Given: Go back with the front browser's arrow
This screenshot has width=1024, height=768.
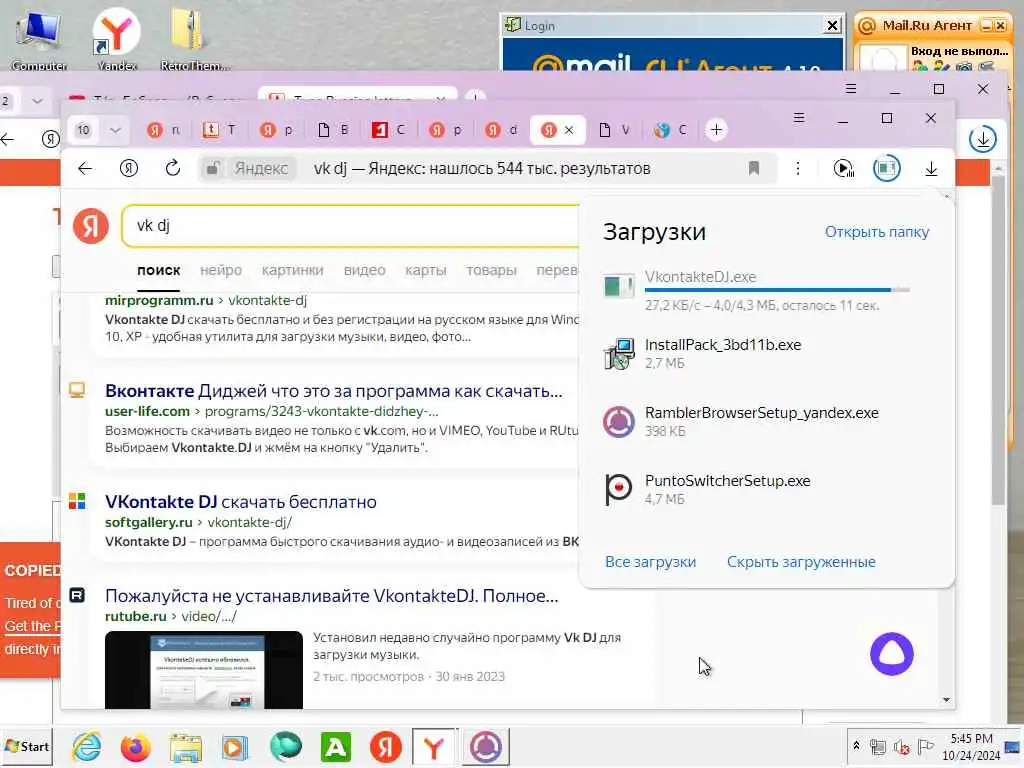Looking at the screenshot, I should pos(85,168).
